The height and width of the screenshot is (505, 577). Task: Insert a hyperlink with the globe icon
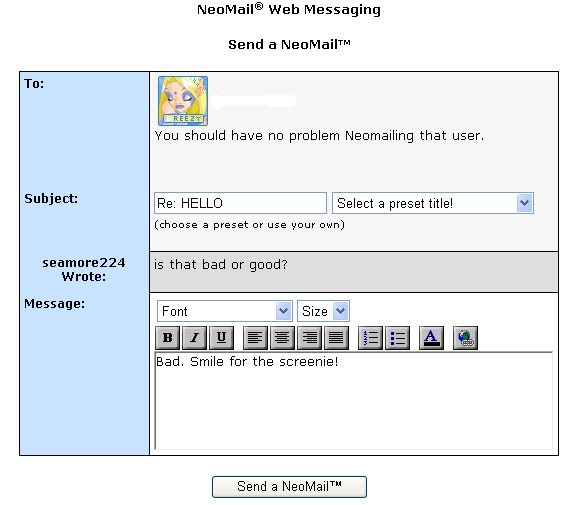pyautogui.click(x=466, y=338)
